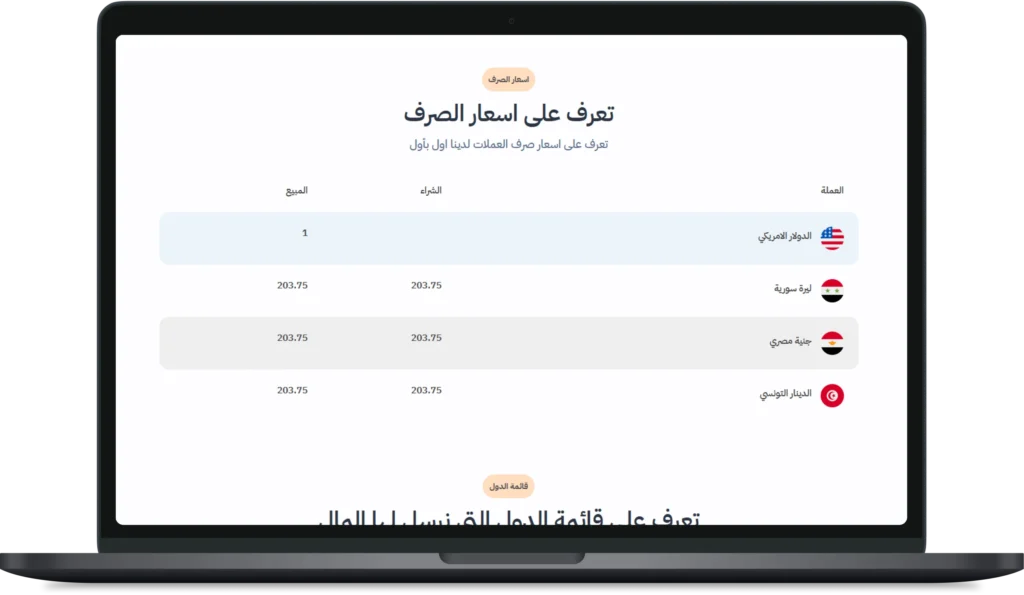
Task: Click the Egyptian pound buy price 203.75
Action: click(x=426, y=338)
